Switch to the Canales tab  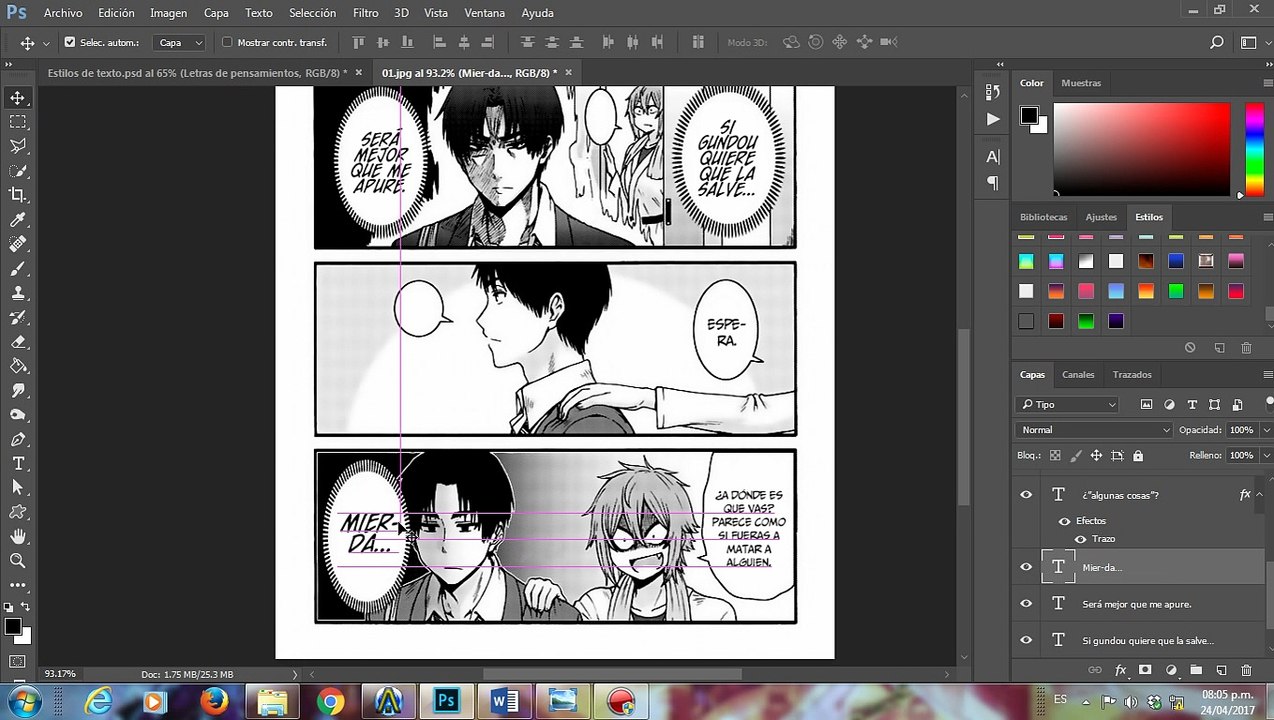click(1078, 375)
